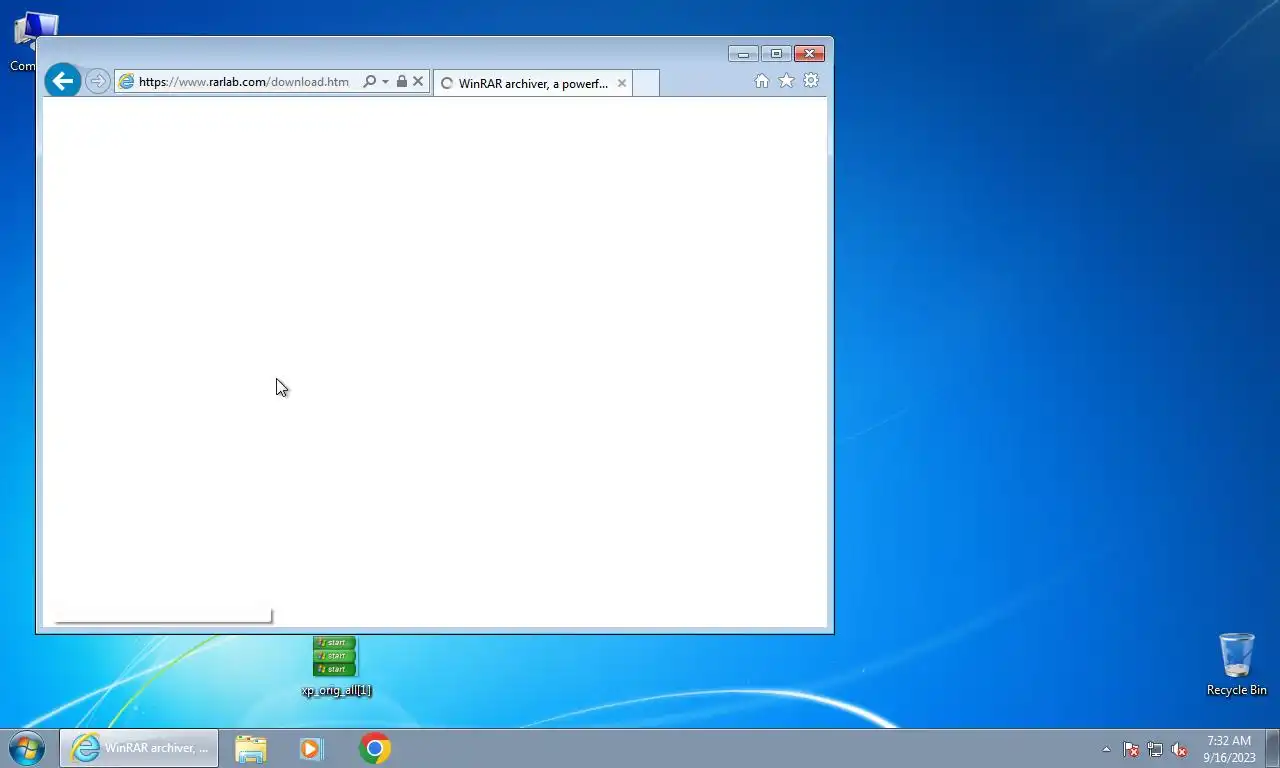Open the Windows Start menu
Image resolution: width=1280 pixels, height=768 pixels.
click(x=26, y=748)
